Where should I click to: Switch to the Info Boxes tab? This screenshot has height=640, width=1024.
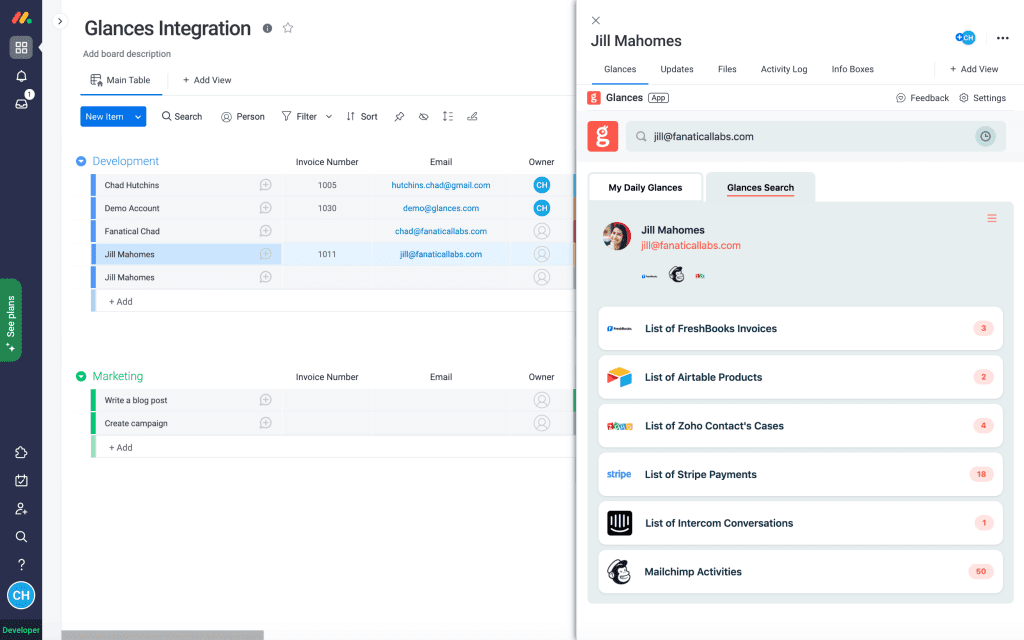point(852,69)
